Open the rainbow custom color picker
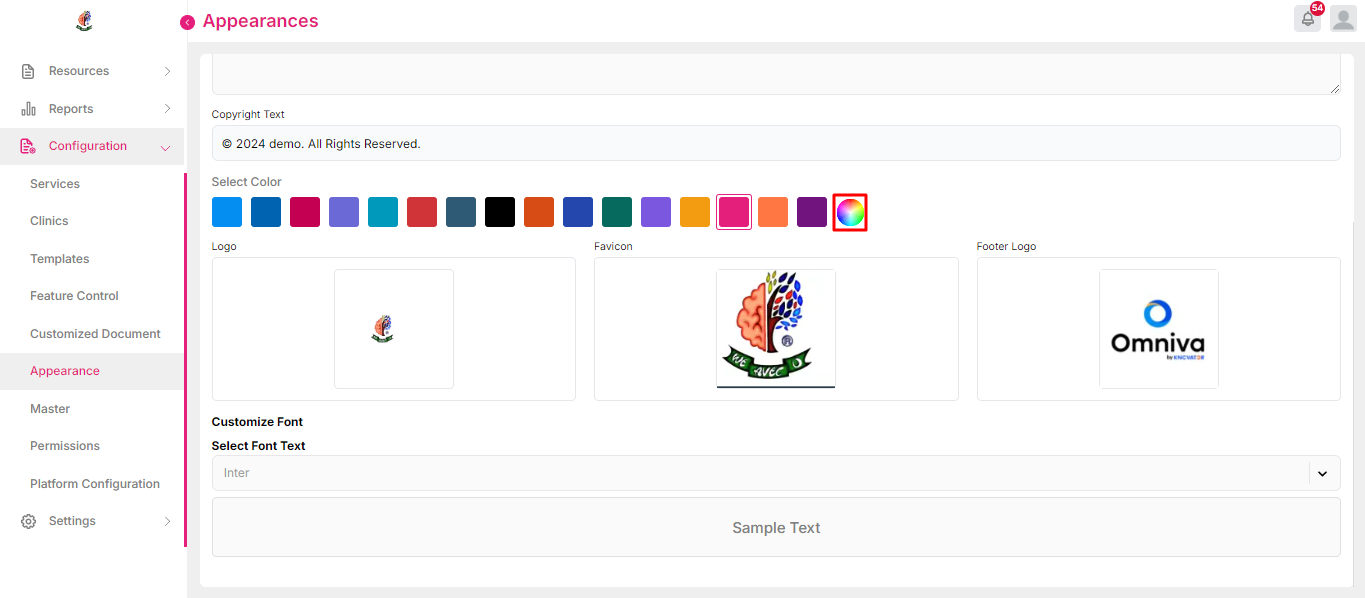 [850, 212]
